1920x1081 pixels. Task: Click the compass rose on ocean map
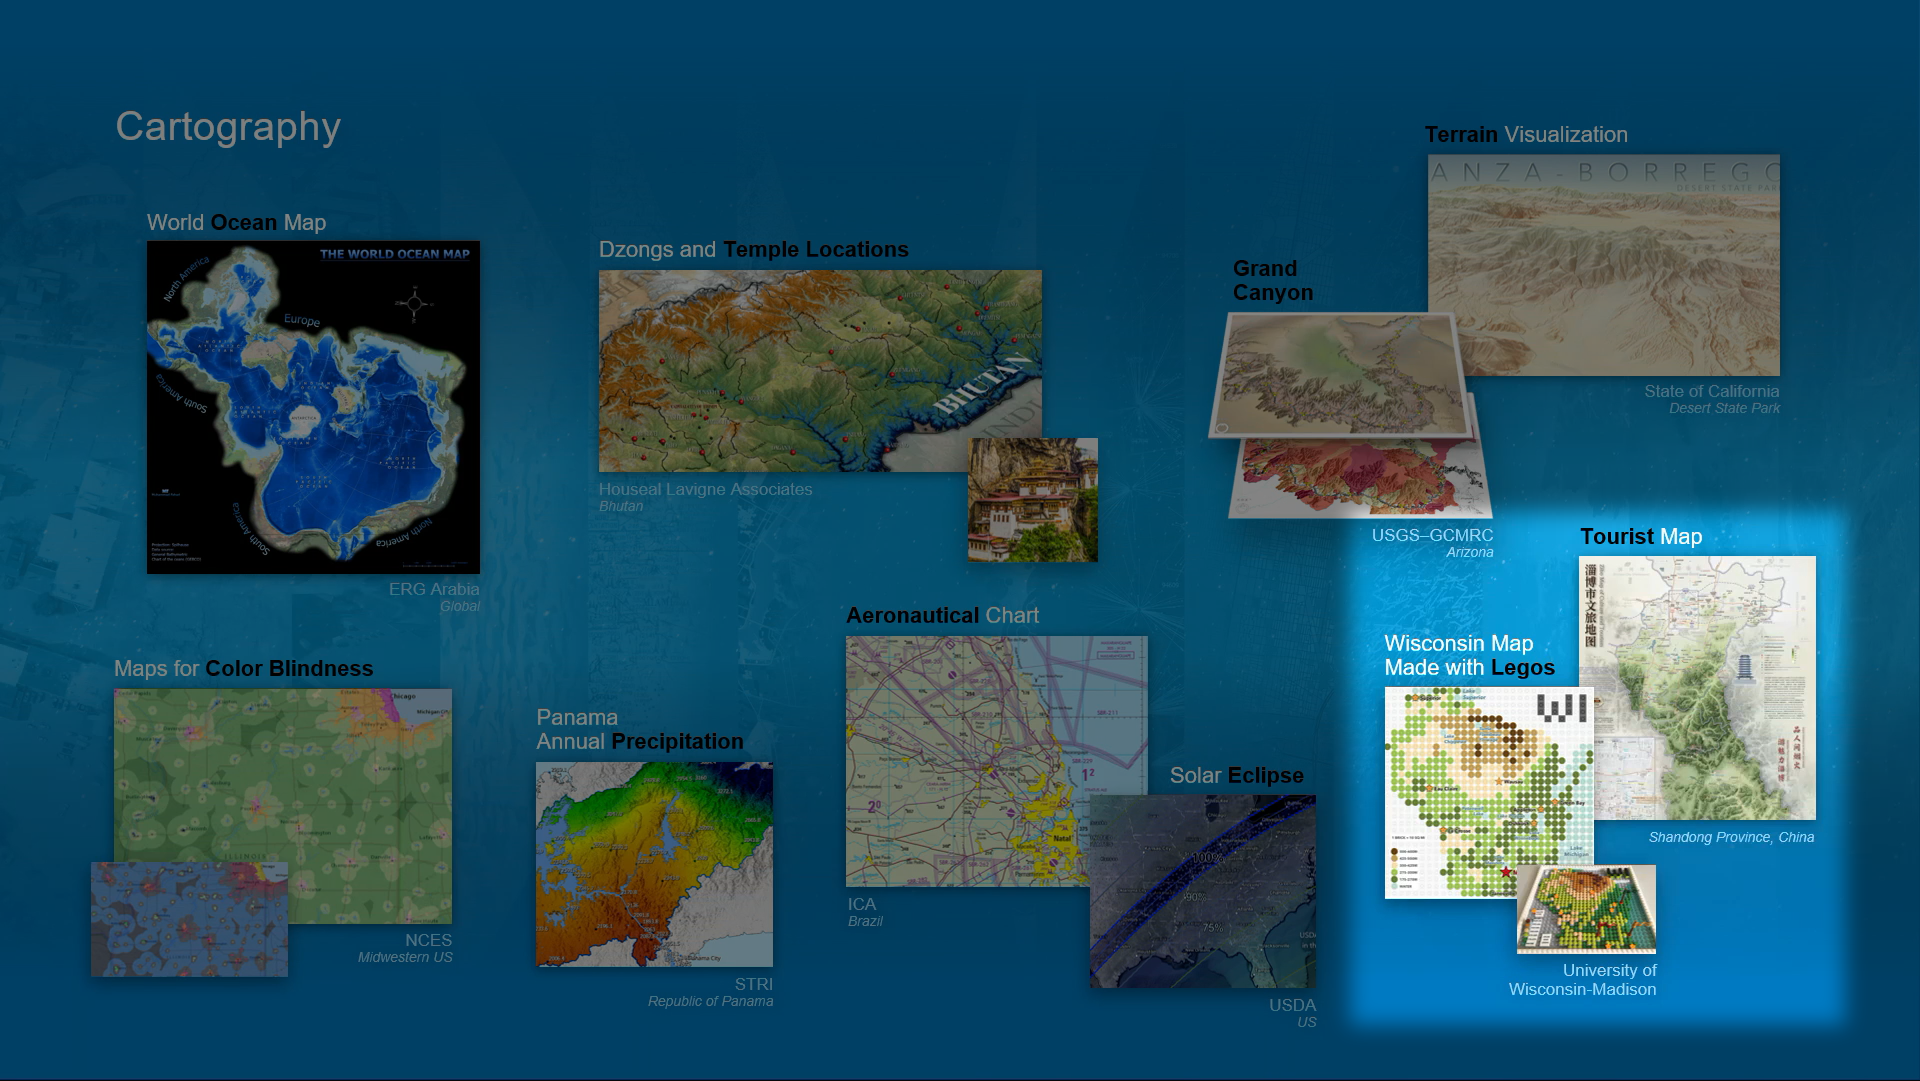(415, 303)
